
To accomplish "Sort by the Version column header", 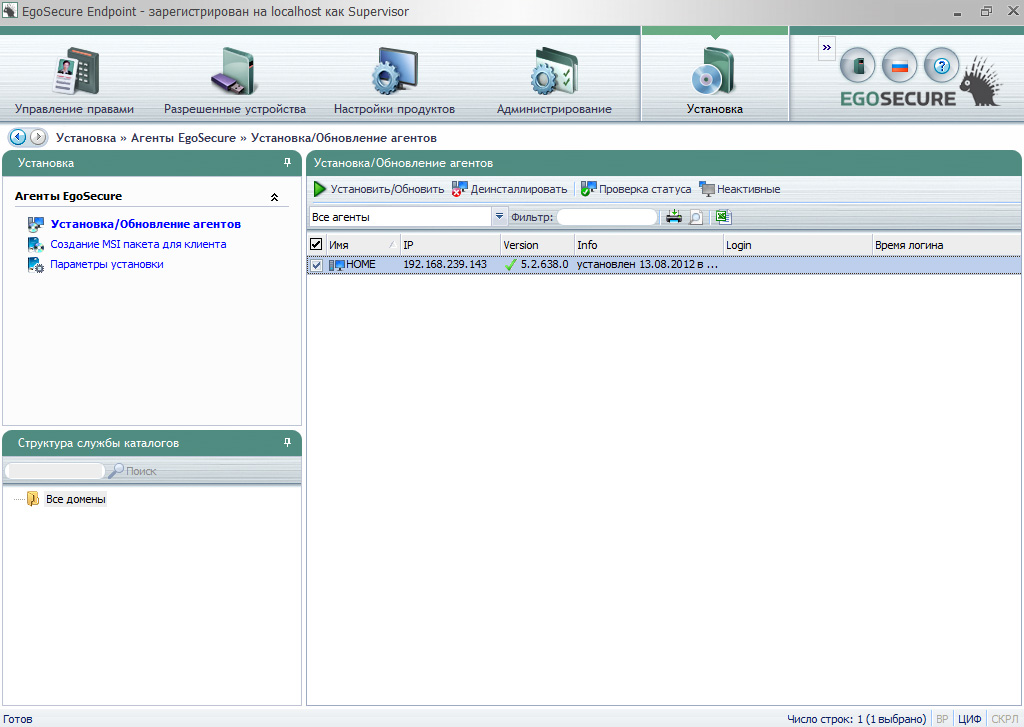I will tap(537, 245).
